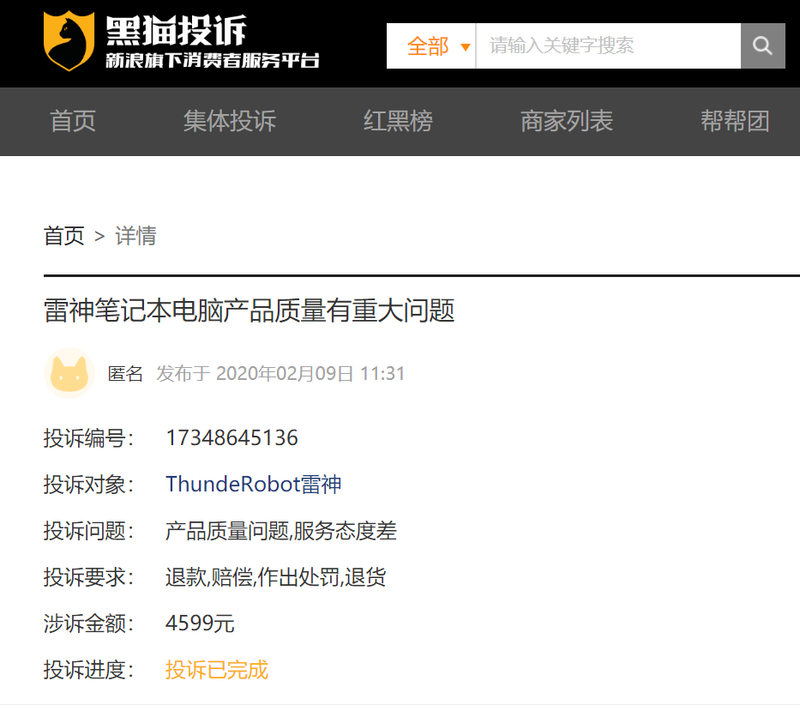The width and height of the screenshot is (800, 711).
Task: Click the anonymous user cat avatar
Action: [69, 373]
